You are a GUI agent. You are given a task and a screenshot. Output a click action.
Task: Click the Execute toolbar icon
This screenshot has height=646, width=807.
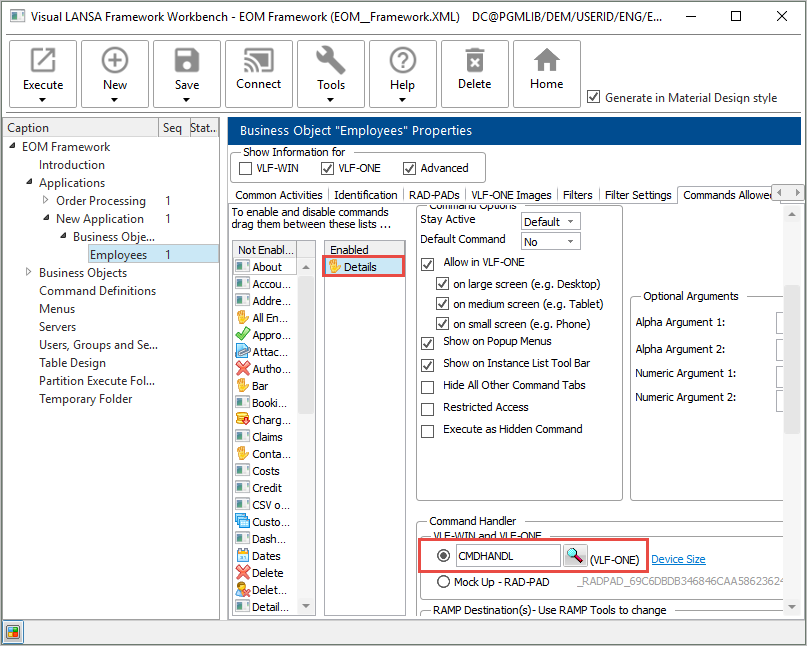(43, 60)
